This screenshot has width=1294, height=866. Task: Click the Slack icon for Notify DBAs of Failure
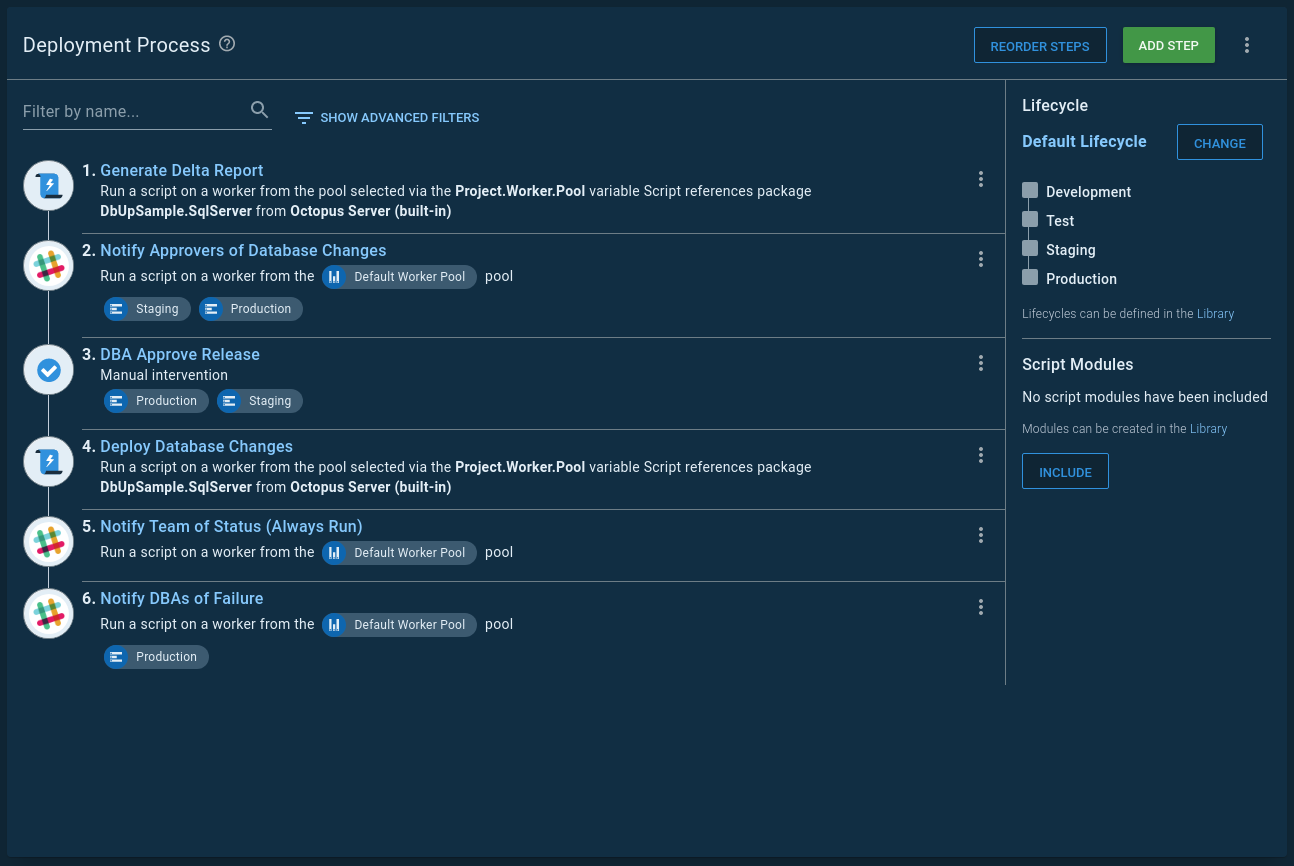[x=48, y=613]
